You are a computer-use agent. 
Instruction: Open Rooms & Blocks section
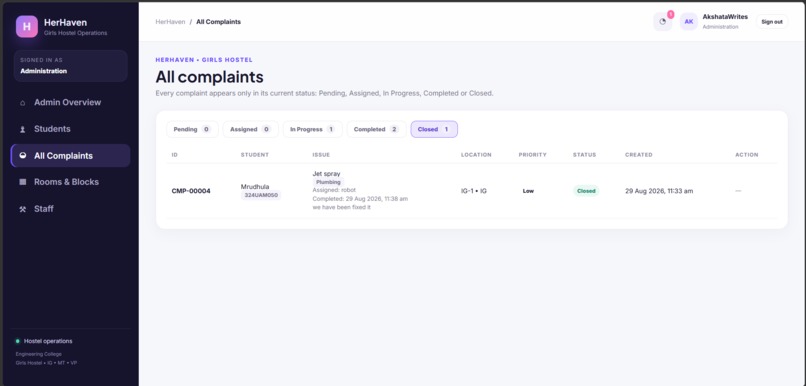[70, 182]
